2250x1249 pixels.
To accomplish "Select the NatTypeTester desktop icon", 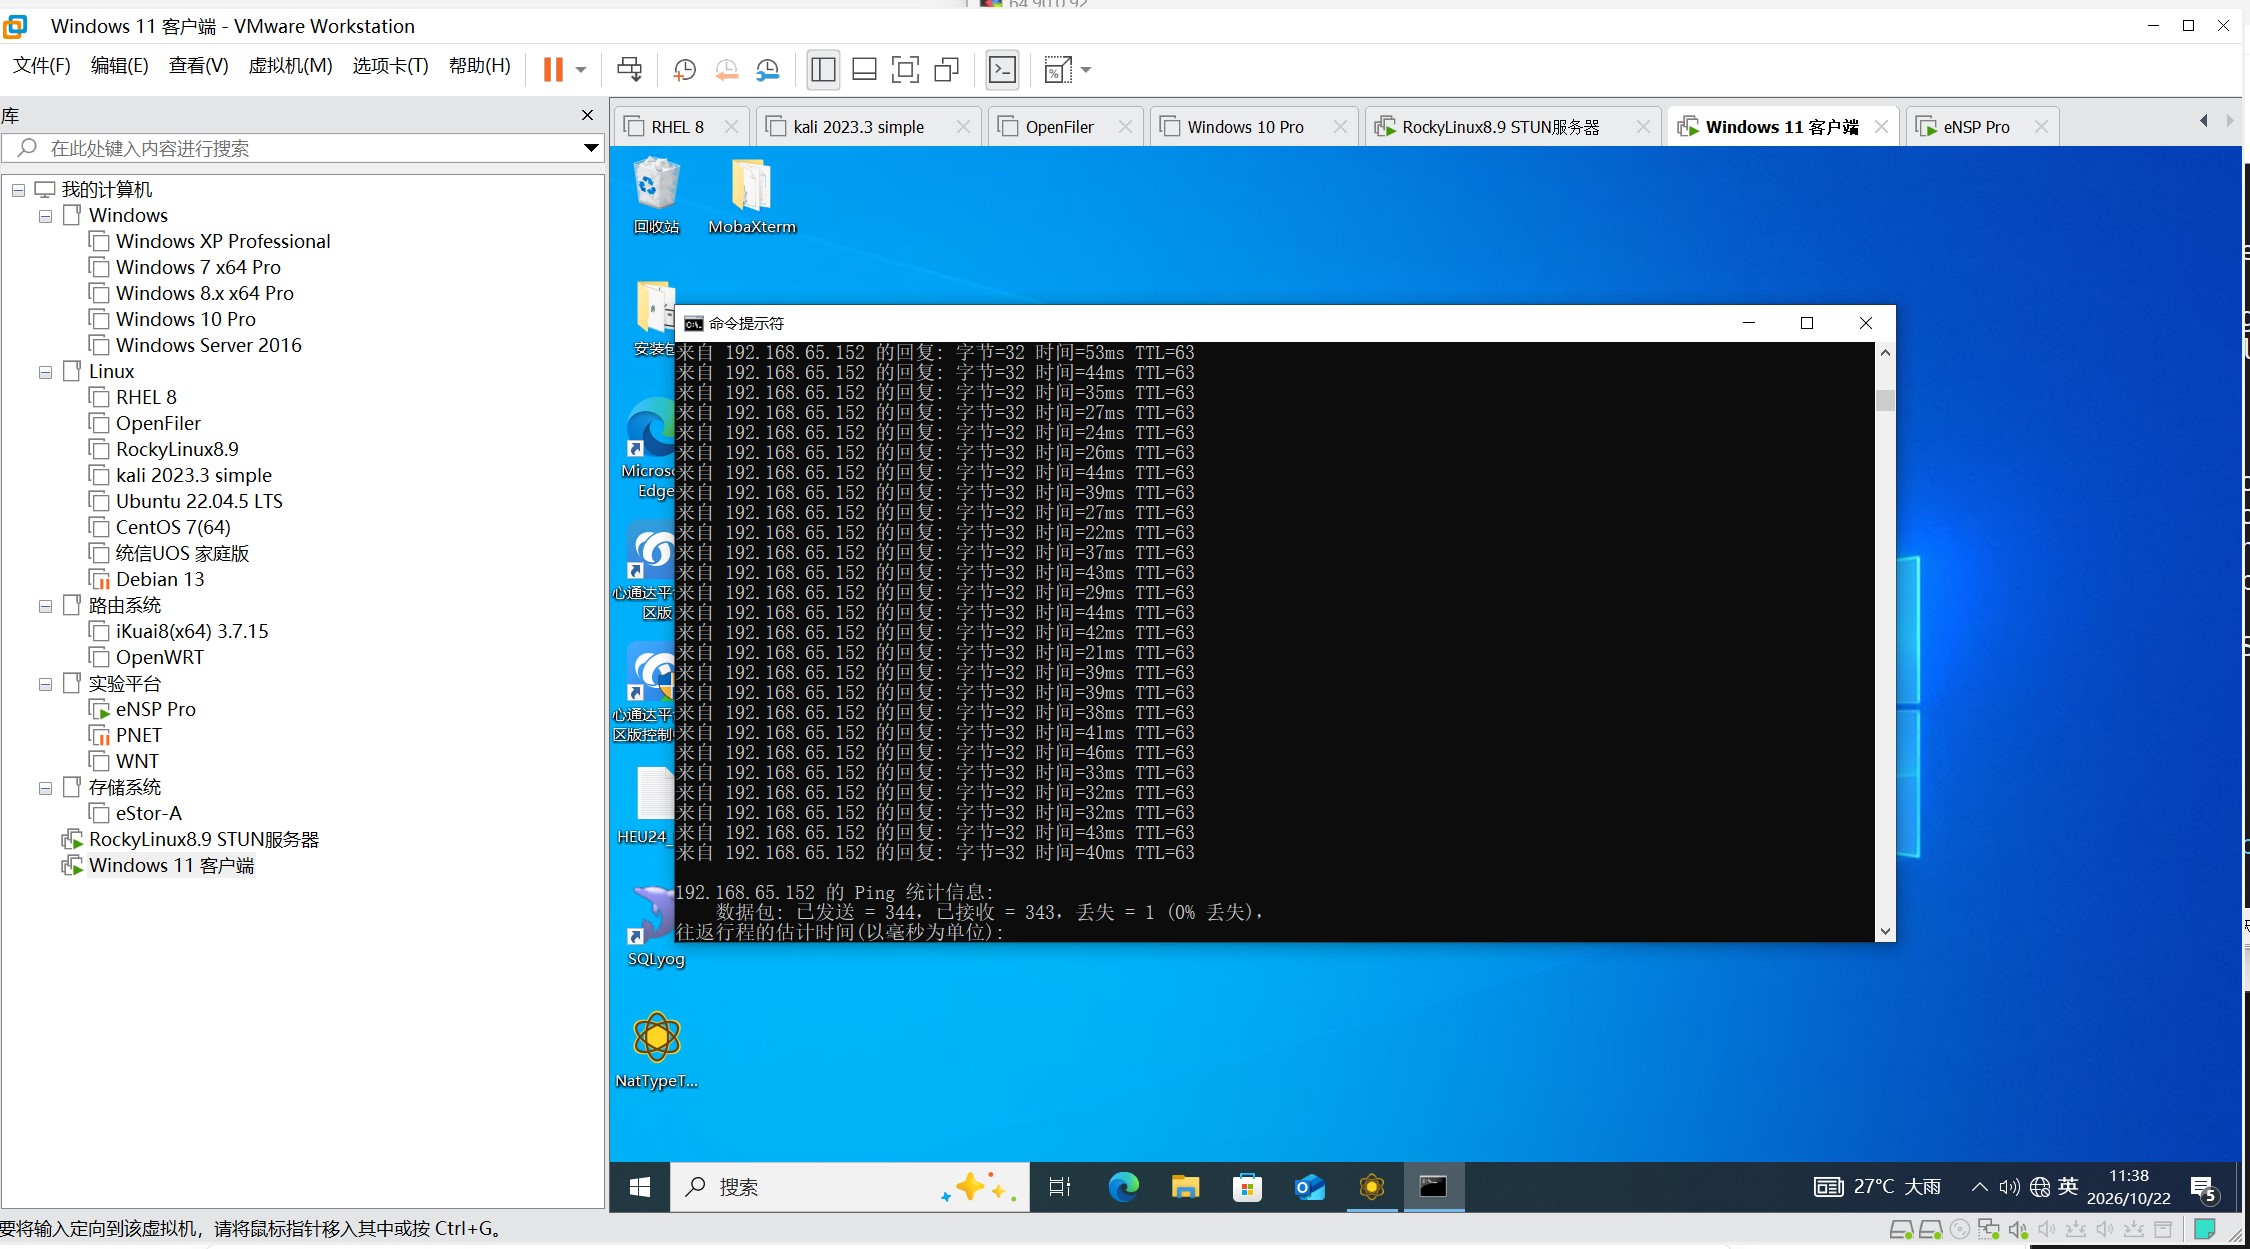I will click(656, 1050).
